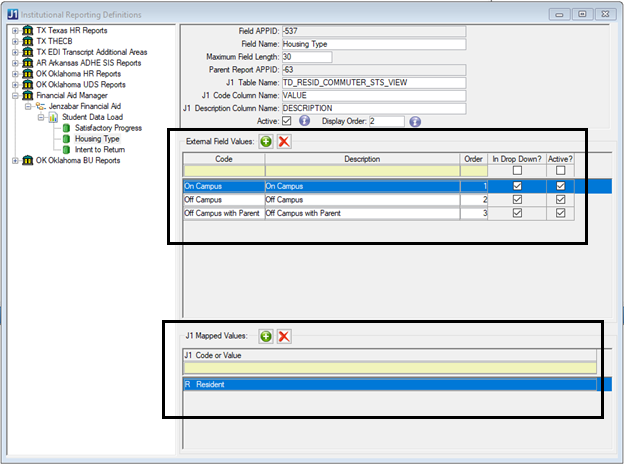Collapse the Financial Aid Manager node
624x465 pixels.
point(15,95)
